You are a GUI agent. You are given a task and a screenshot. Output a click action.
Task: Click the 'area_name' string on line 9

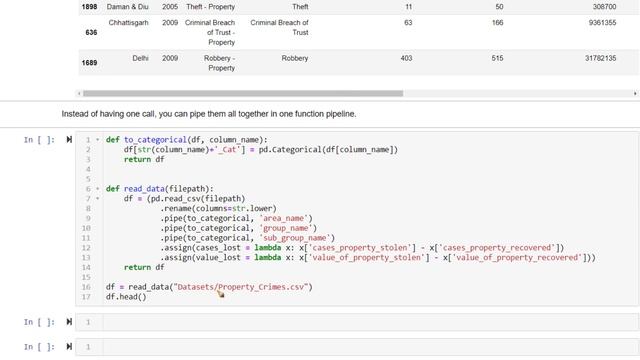coord(286,218)
